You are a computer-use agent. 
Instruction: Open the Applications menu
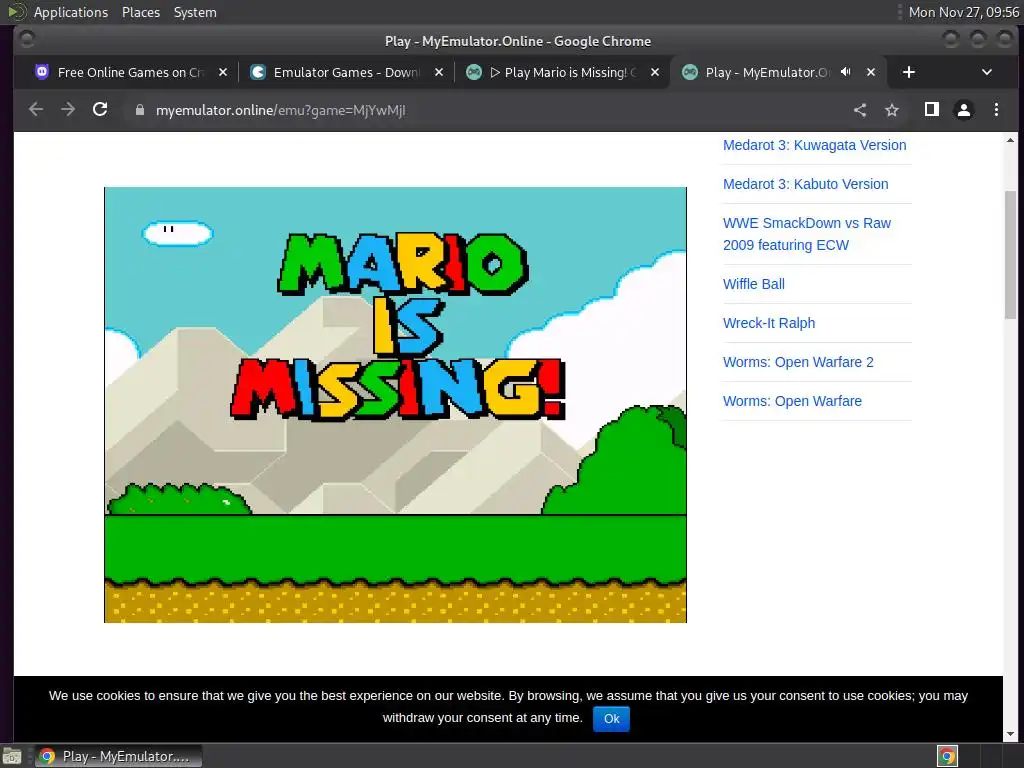pyautogui.click(x=71, y=12)
